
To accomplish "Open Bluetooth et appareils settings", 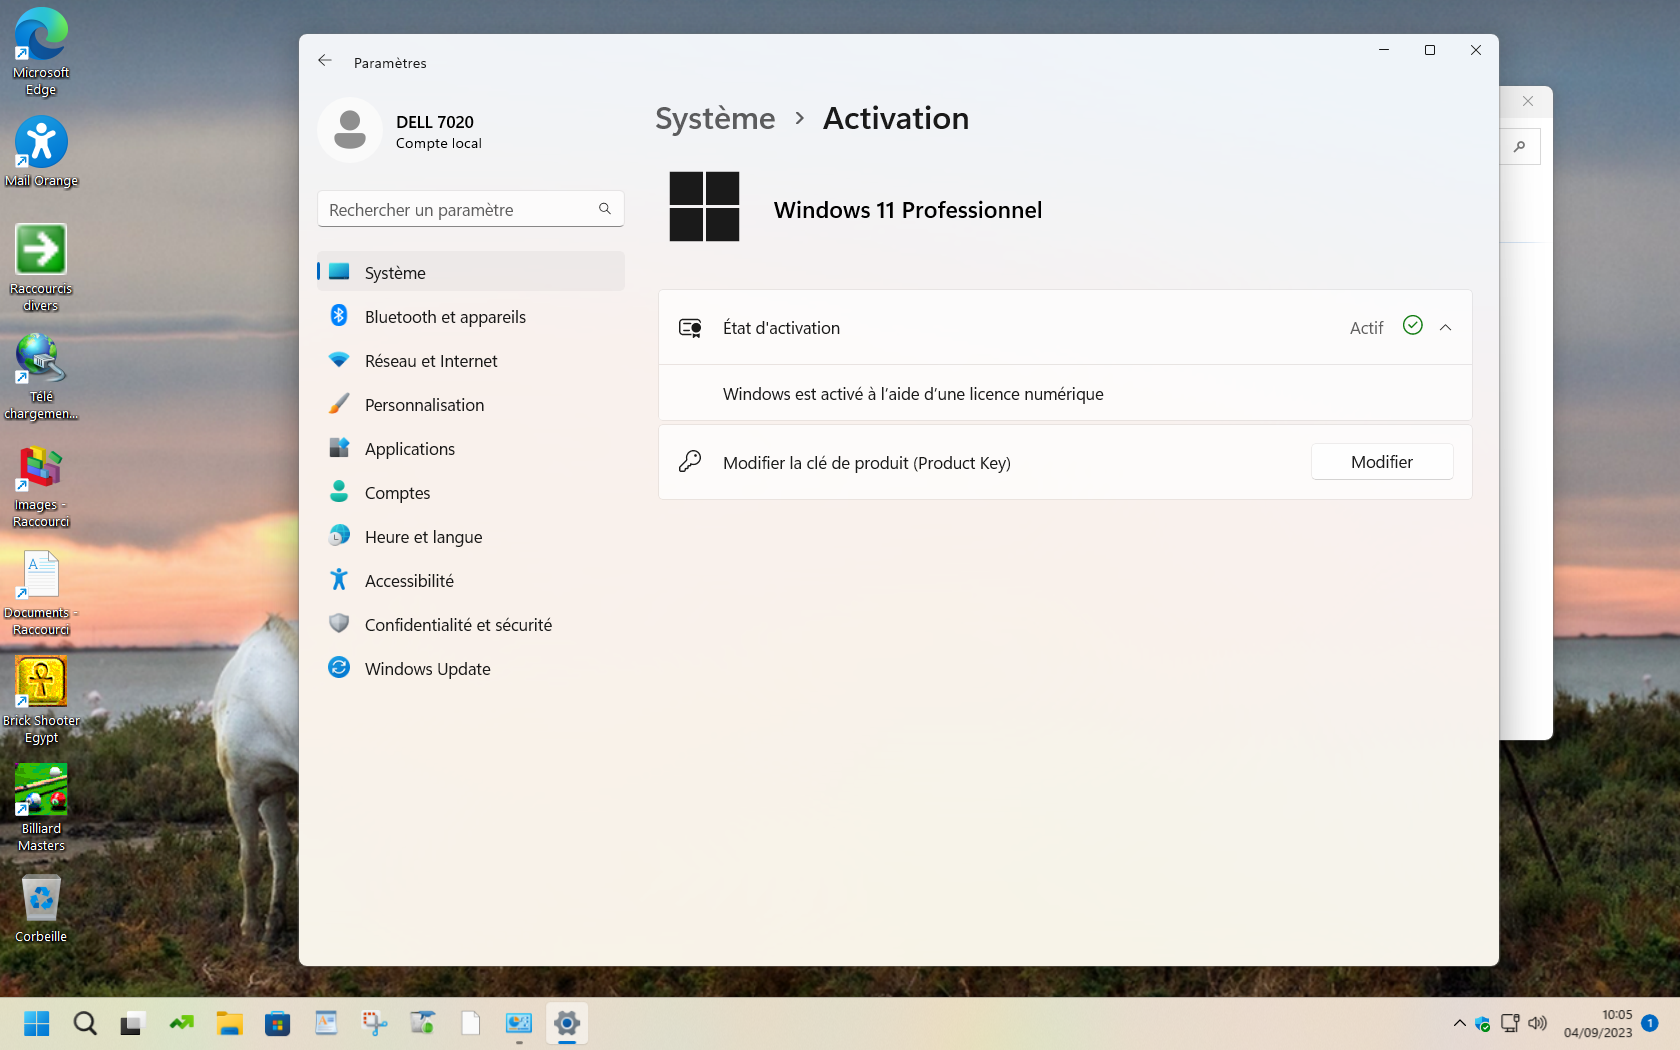I will pos(471,316).
